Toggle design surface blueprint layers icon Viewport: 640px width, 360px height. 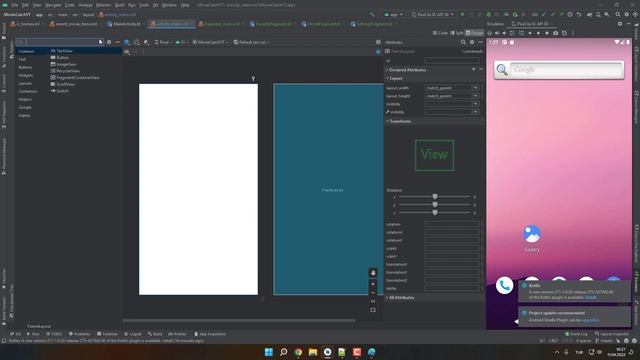coord(127,42)
